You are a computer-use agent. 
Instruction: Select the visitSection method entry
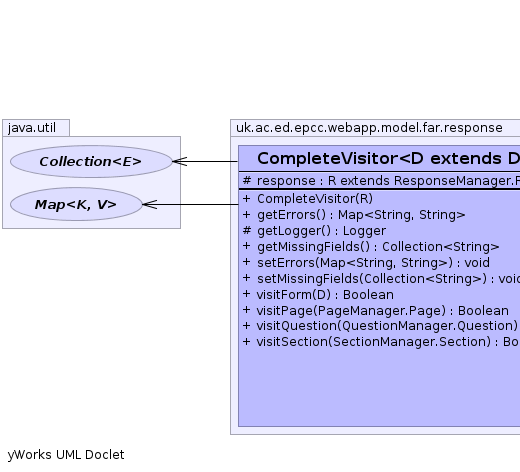click(381, 342)
